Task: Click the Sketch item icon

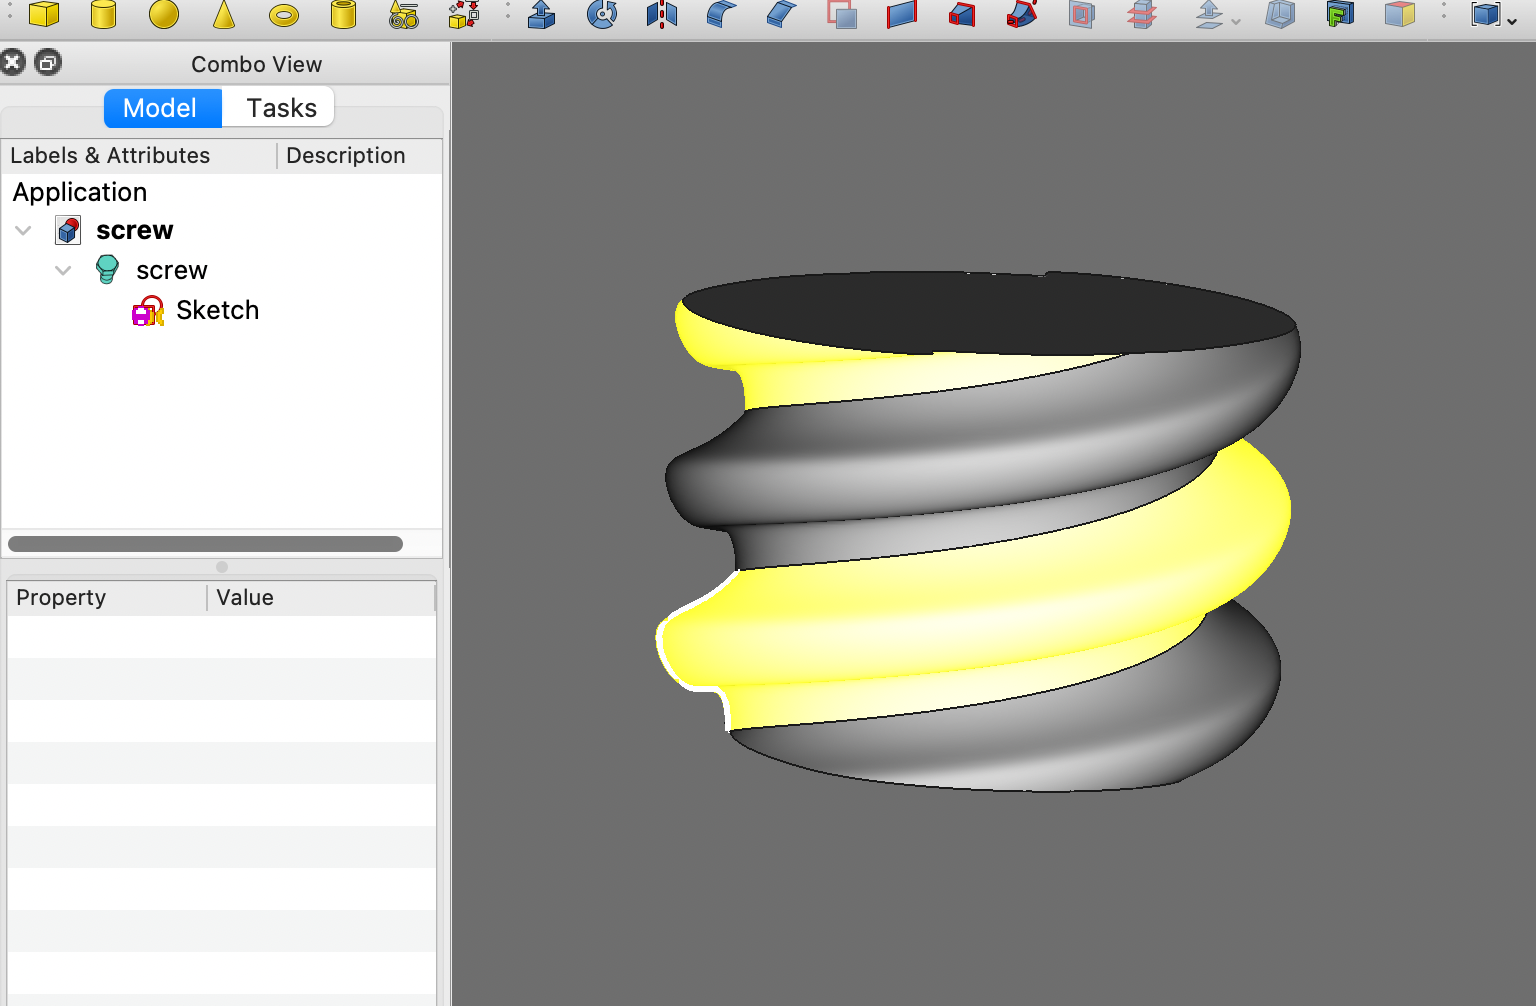Action: [148, 311]
